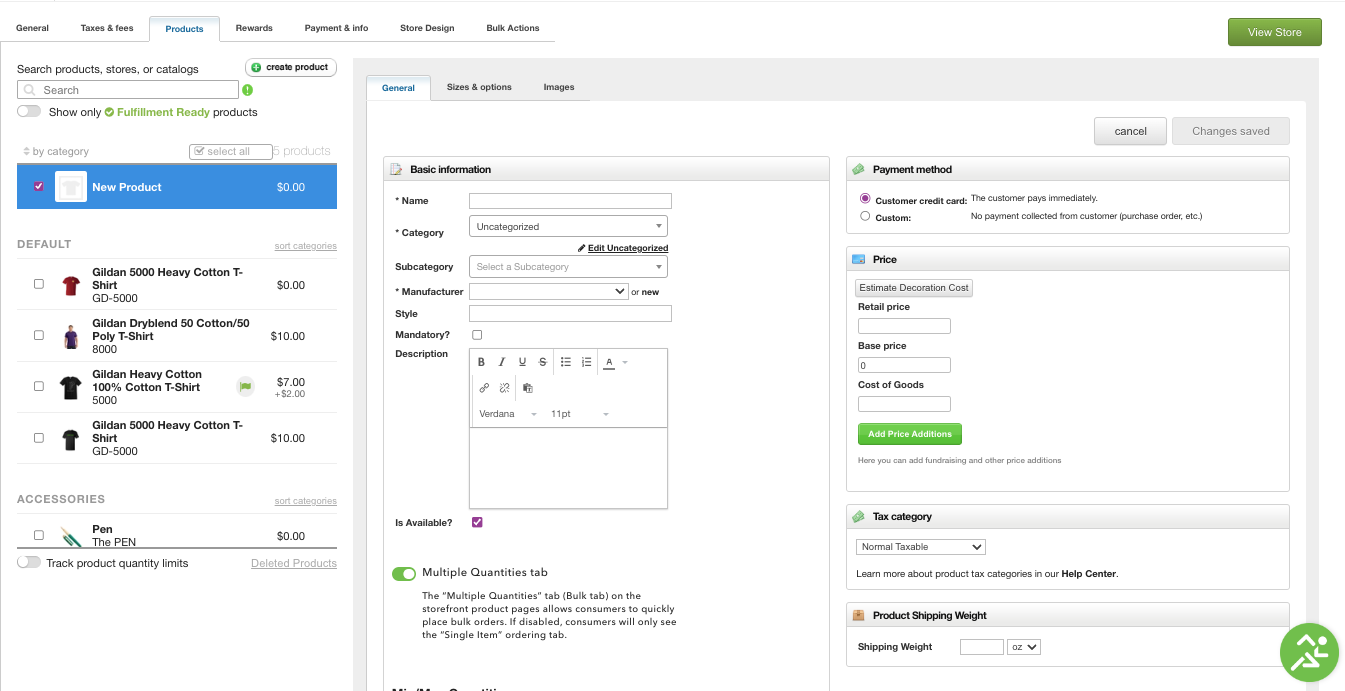Open the Store Design tab
Viewport: 1345px width, 691px height.
click(x=427, y=28)
